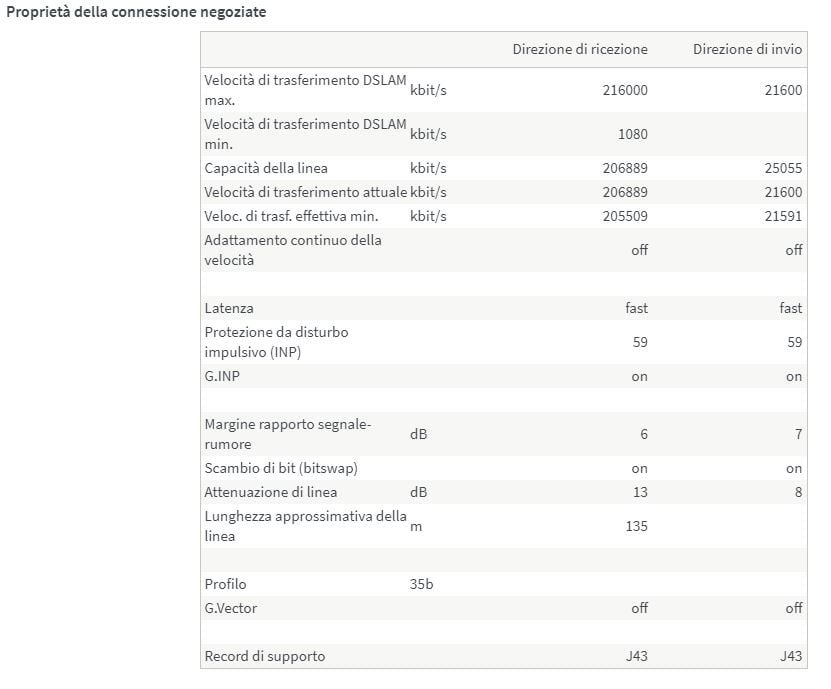The width and height of the screenshot is (831, 689).
Task: Click the "Capacità della linea" row label
Action: tap(266, 168)
